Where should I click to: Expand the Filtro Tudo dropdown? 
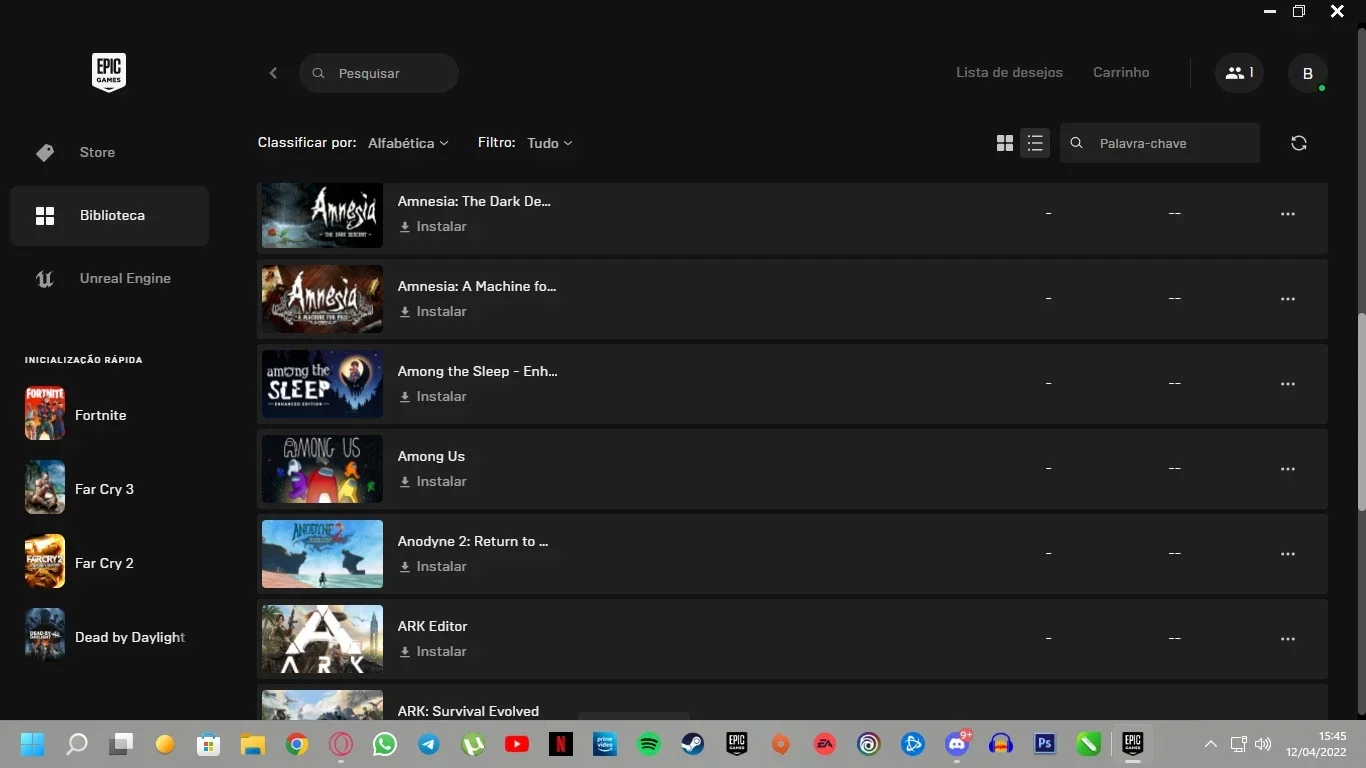point(549,143)
